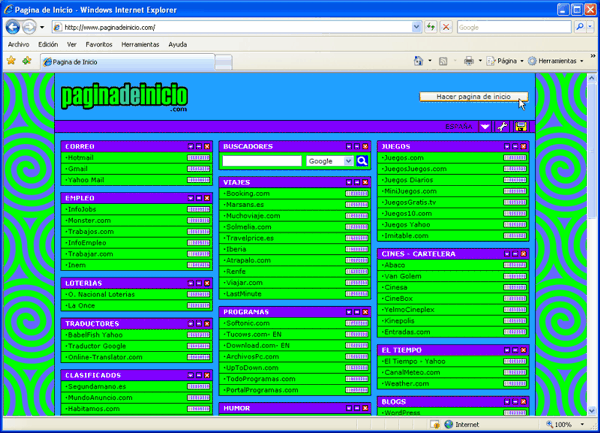The width and height of the screenshot is (600, 433).
Task: Collapse the Viajes panel with minus button
Action: point(356,183)
